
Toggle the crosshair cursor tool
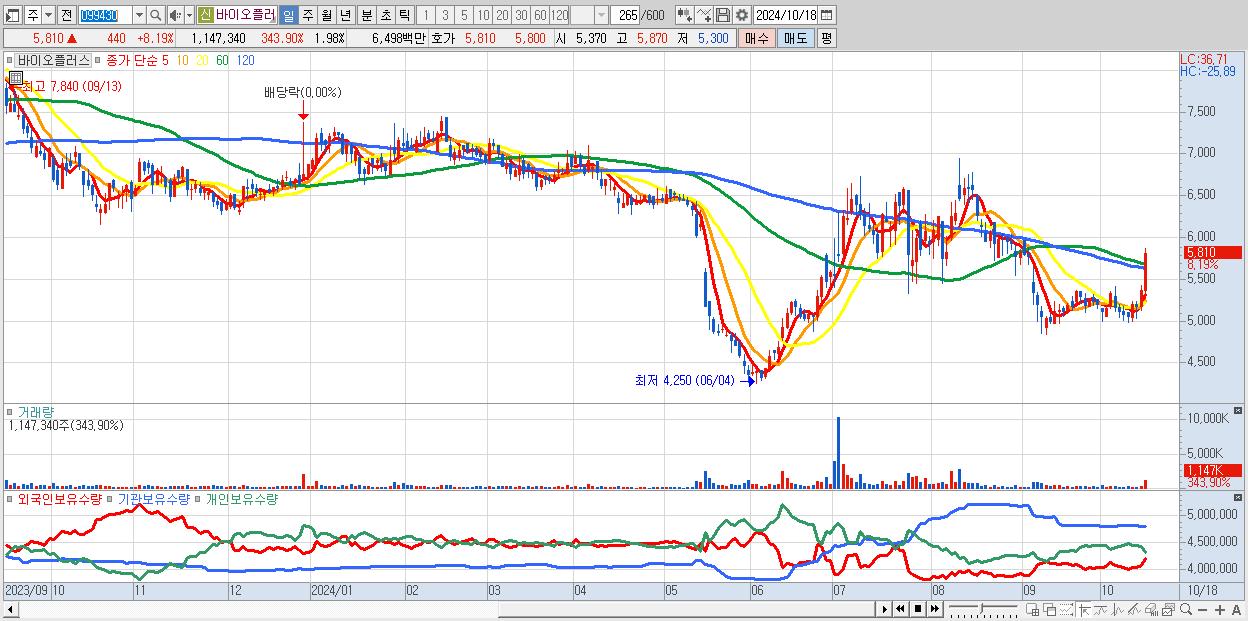pos(1084,609)
